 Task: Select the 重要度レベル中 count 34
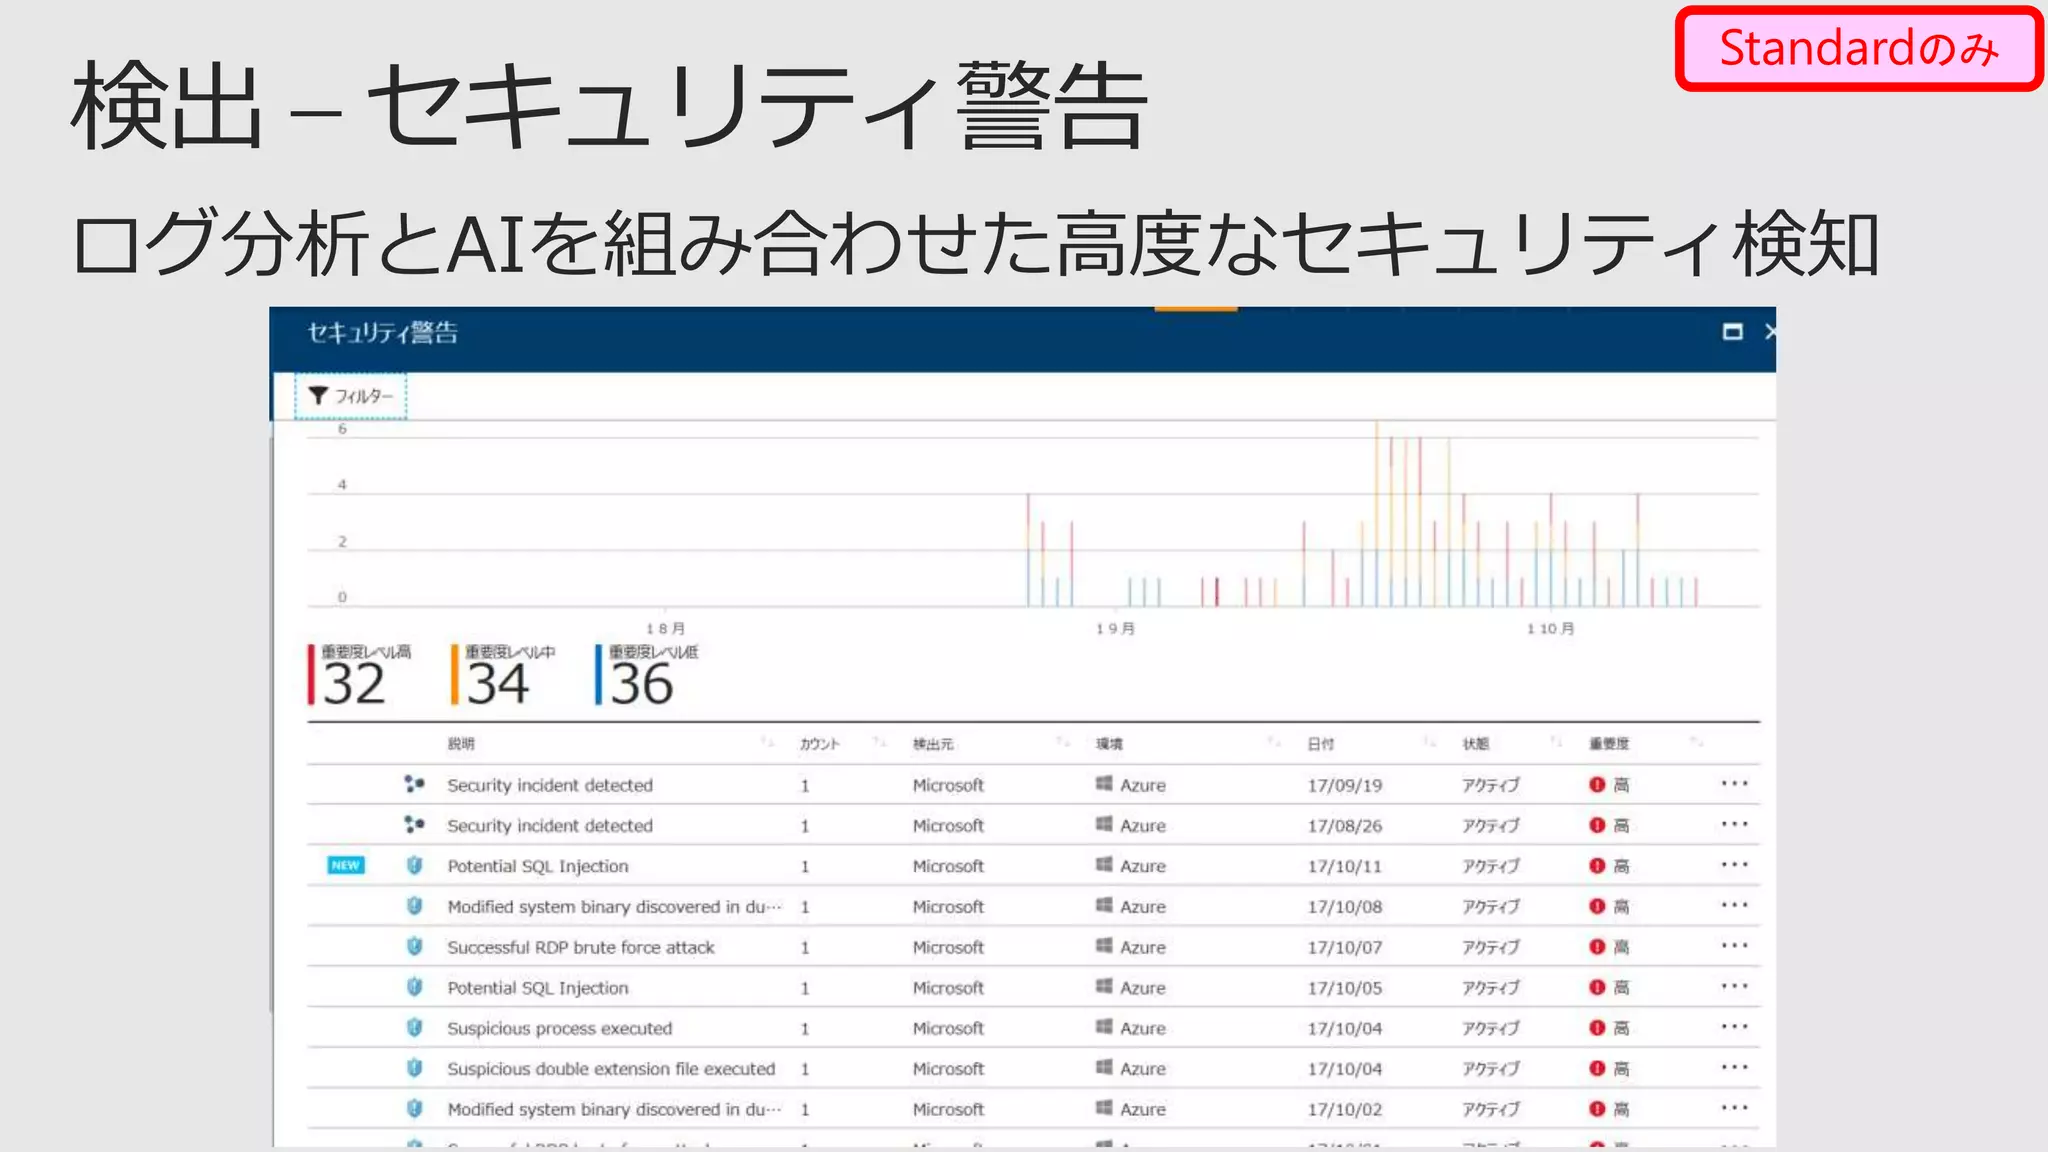click(x=498, y=685)
